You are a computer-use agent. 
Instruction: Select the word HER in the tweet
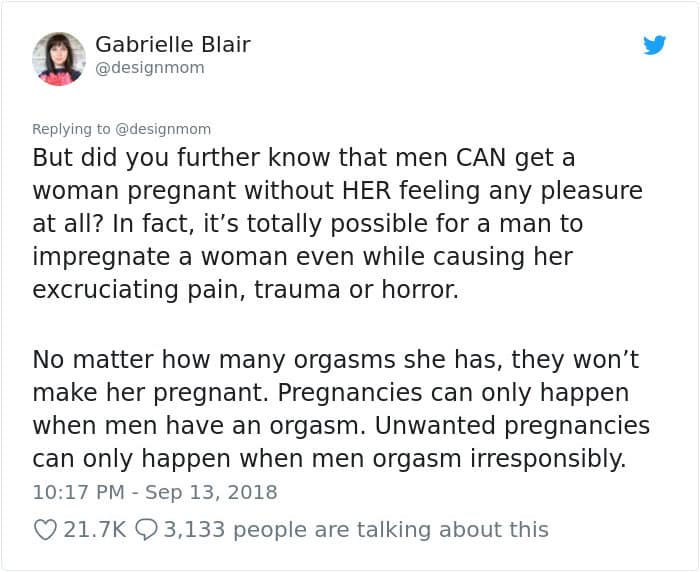[x=367, y=190]
